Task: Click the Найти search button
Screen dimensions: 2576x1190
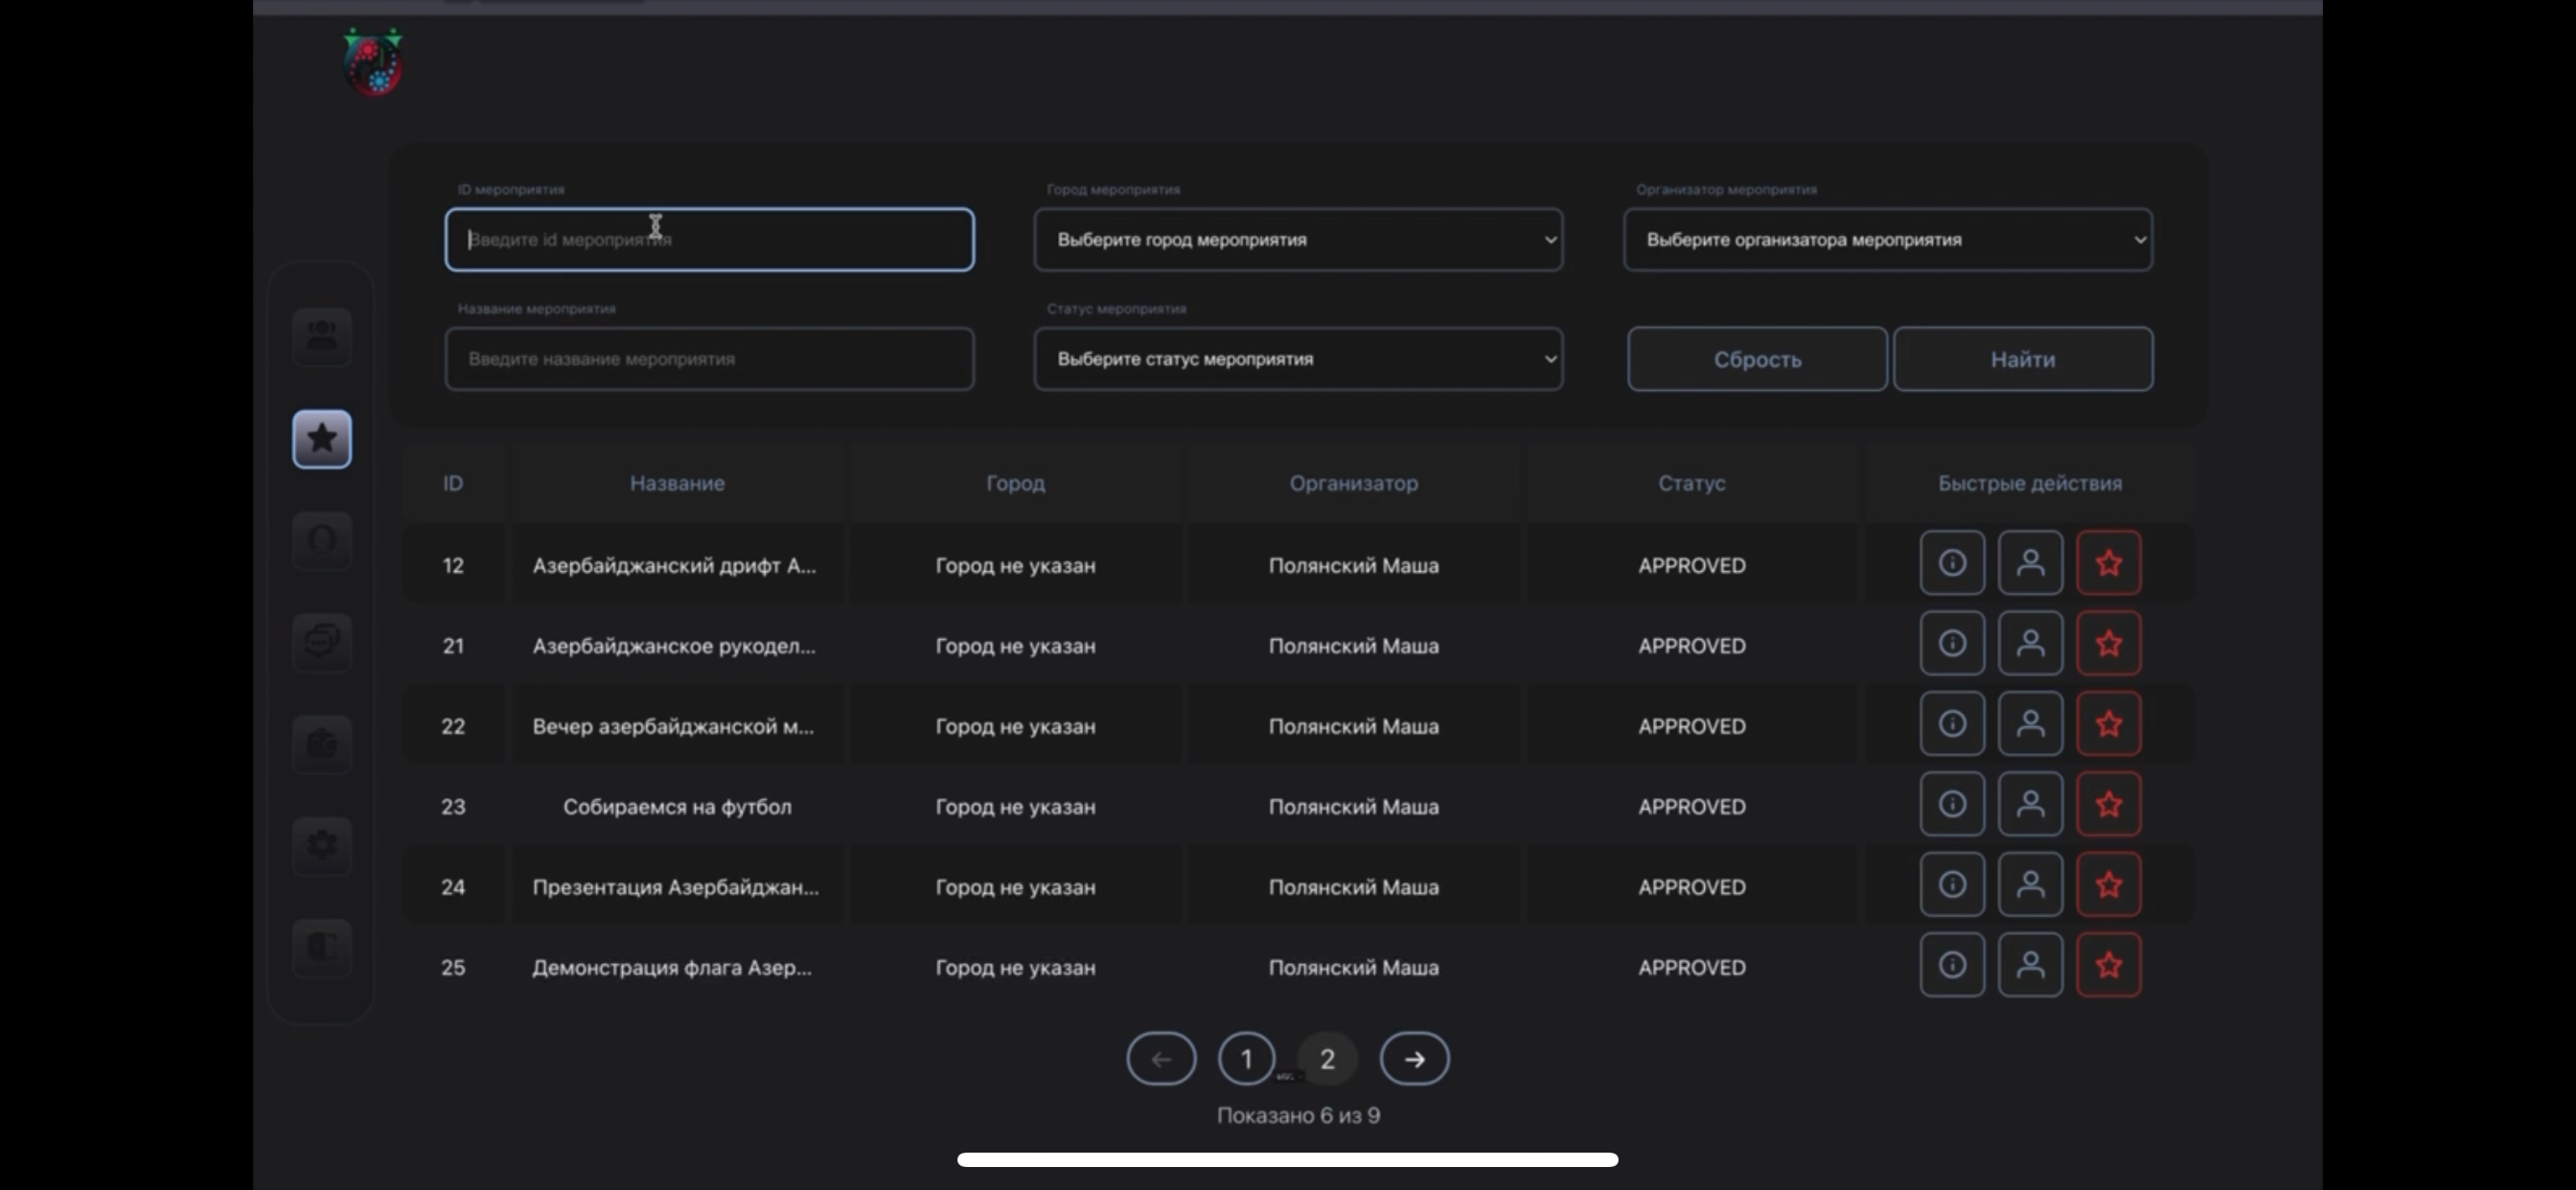Action: click(x=2023, y=359)
